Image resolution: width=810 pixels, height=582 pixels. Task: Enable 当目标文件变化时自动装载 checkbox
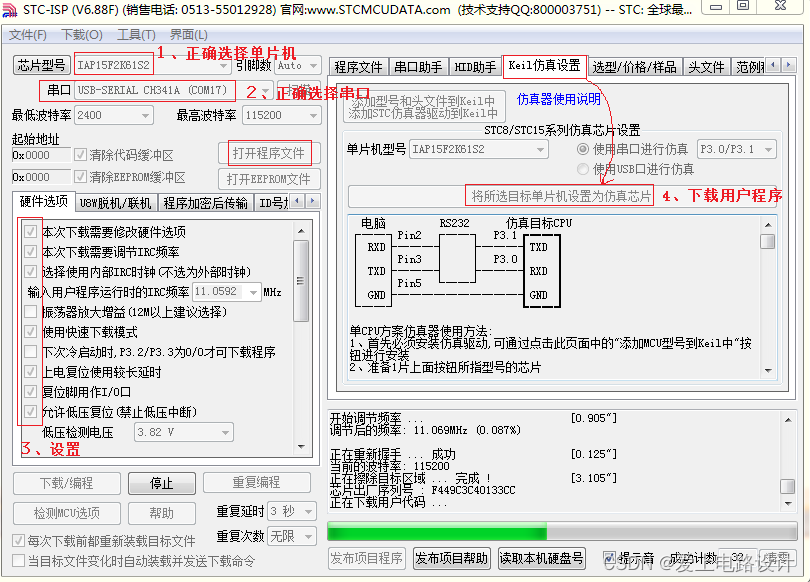coord(19,560)
